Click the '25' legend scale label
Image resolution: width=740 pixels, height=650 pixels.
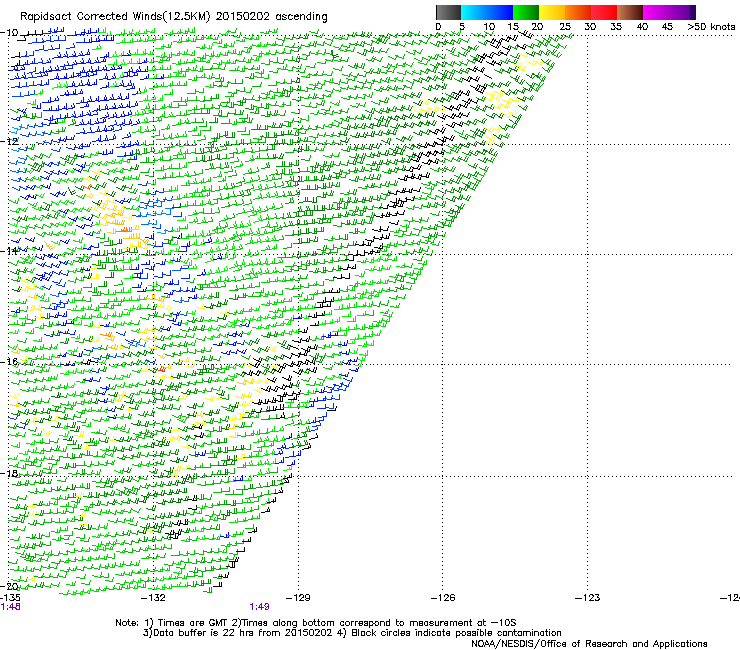[565, 27]
